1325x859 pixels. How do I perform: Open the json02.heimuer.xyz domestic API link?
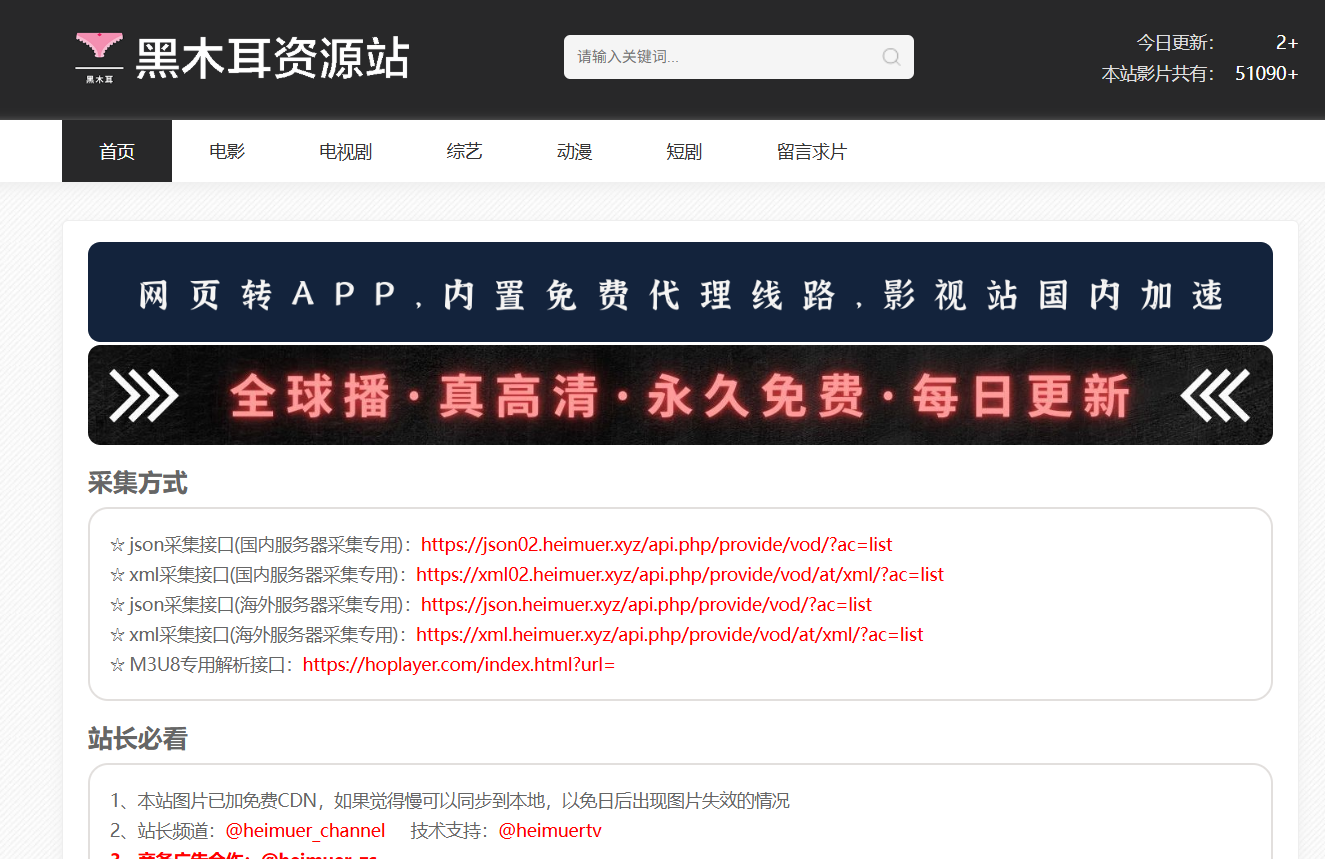[656, 545]
